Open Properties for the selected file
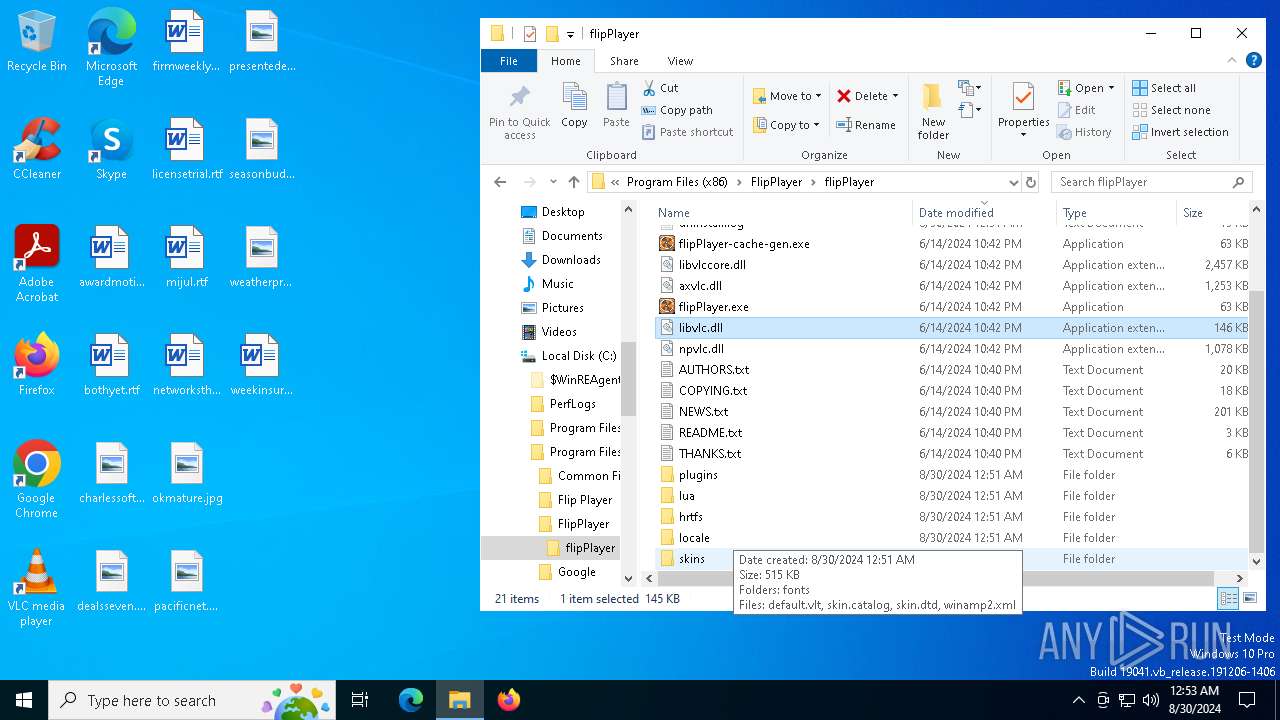 [1023, 110]
